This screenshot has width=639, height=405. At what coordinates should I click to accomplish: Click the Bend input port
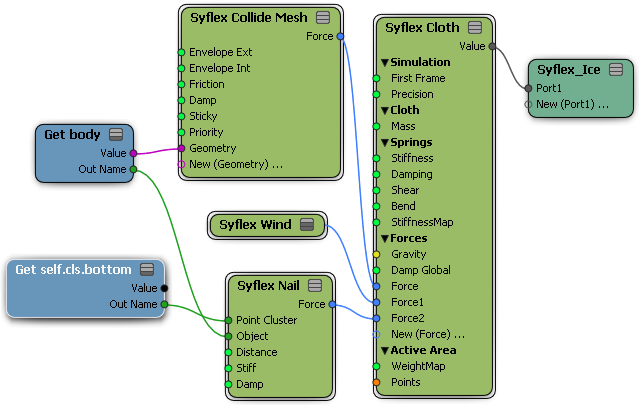(x=377, y=207)
